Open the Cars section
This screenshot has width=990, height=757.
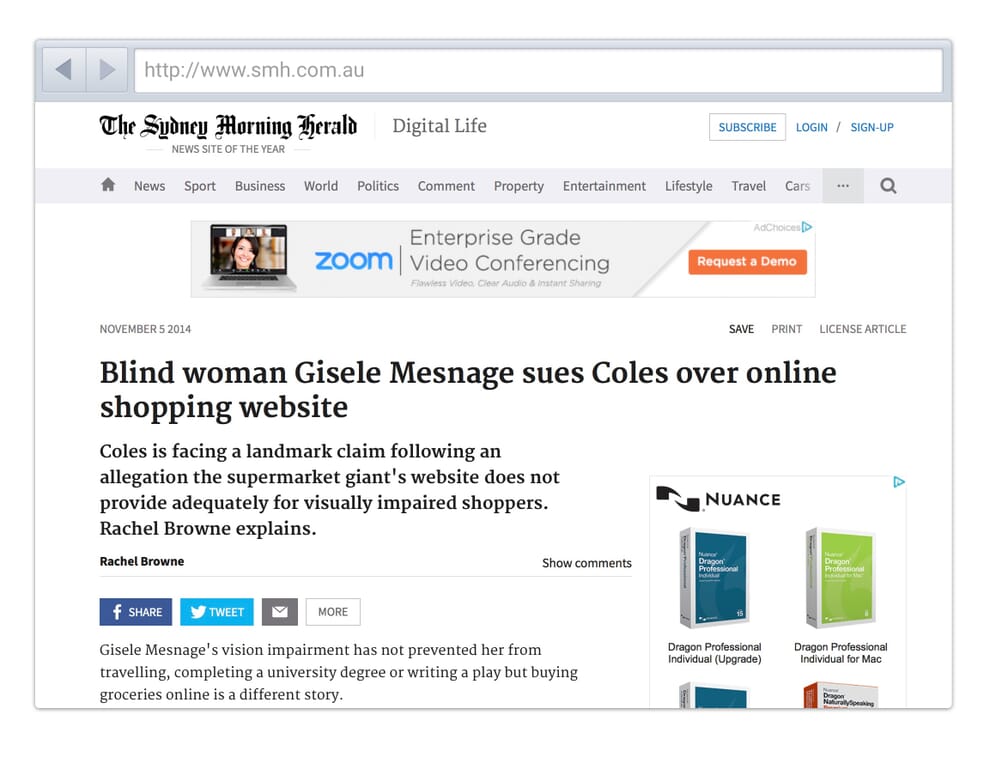[797, 186]
